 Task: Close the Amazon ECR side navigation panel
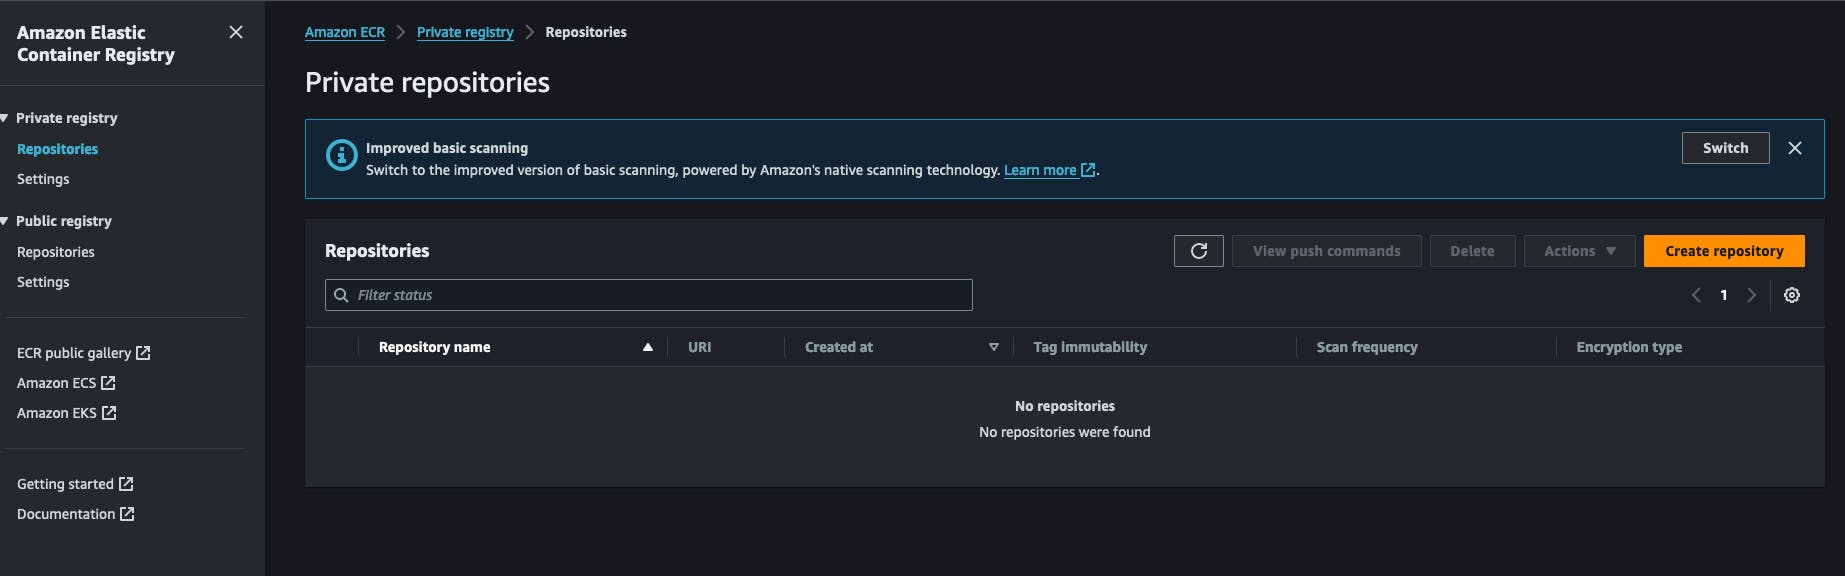click(x=236, y=32)
